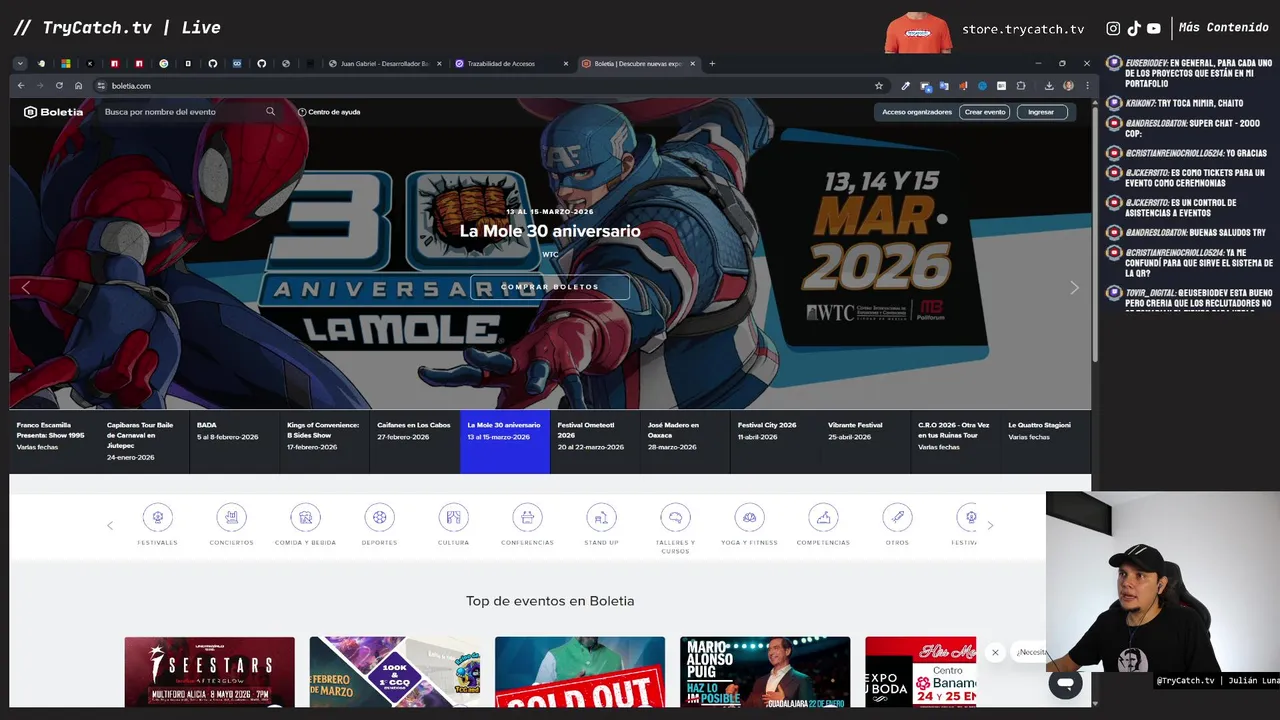Open the YouTube icon in stream header
1280x720 pixels.
(1154, 29)
